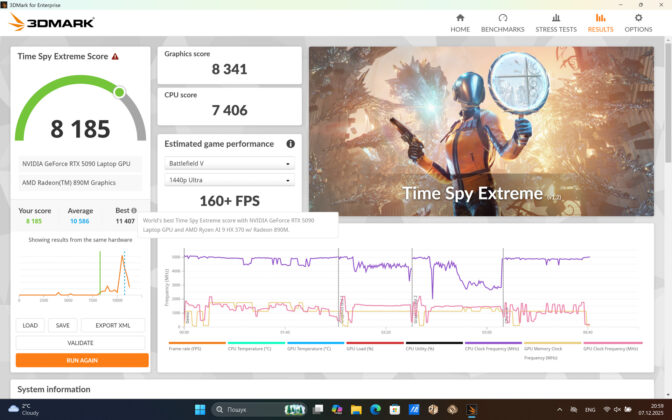672x420 pixels.
Task: Click the 3DMark logo
Action: 51,22
